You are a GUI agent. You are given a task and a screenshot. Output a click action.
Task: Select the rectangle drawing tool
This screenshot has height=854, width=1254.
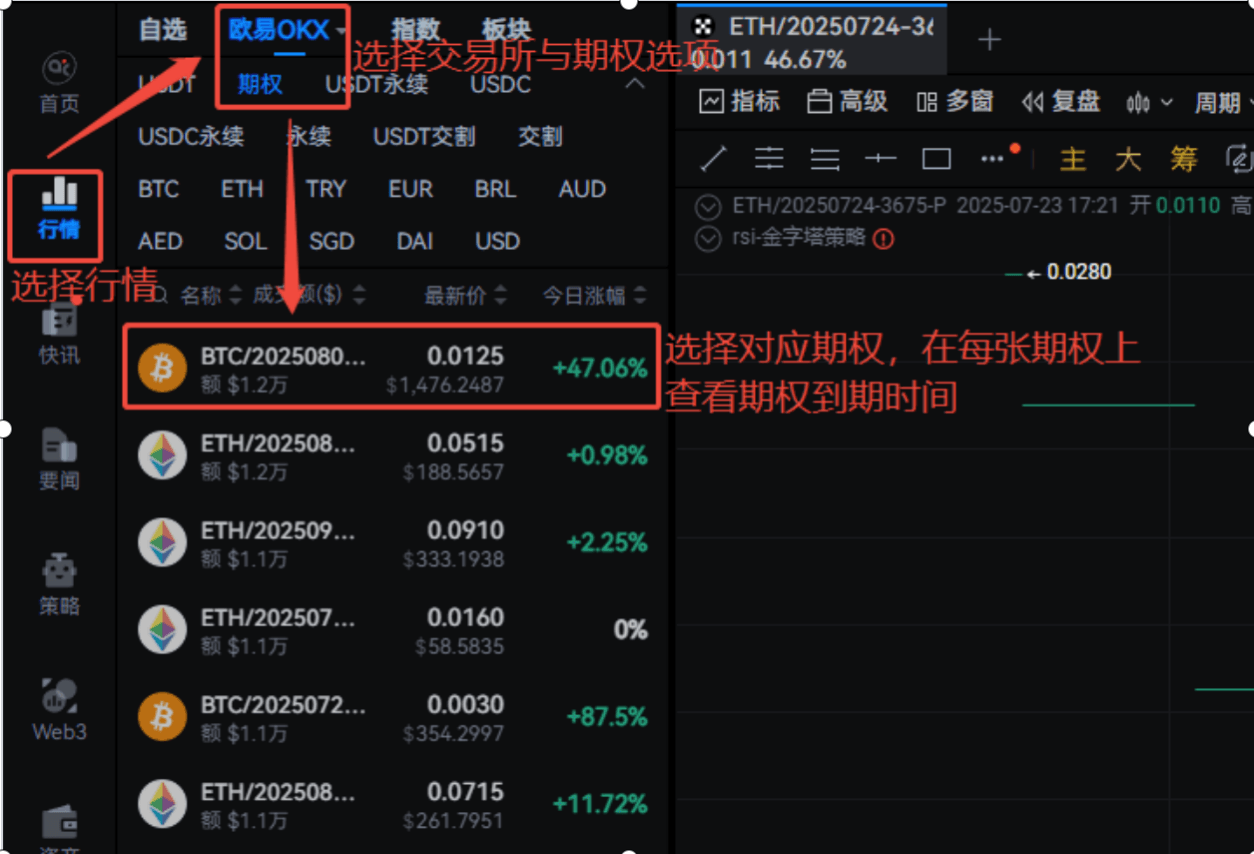click(936, 158)
